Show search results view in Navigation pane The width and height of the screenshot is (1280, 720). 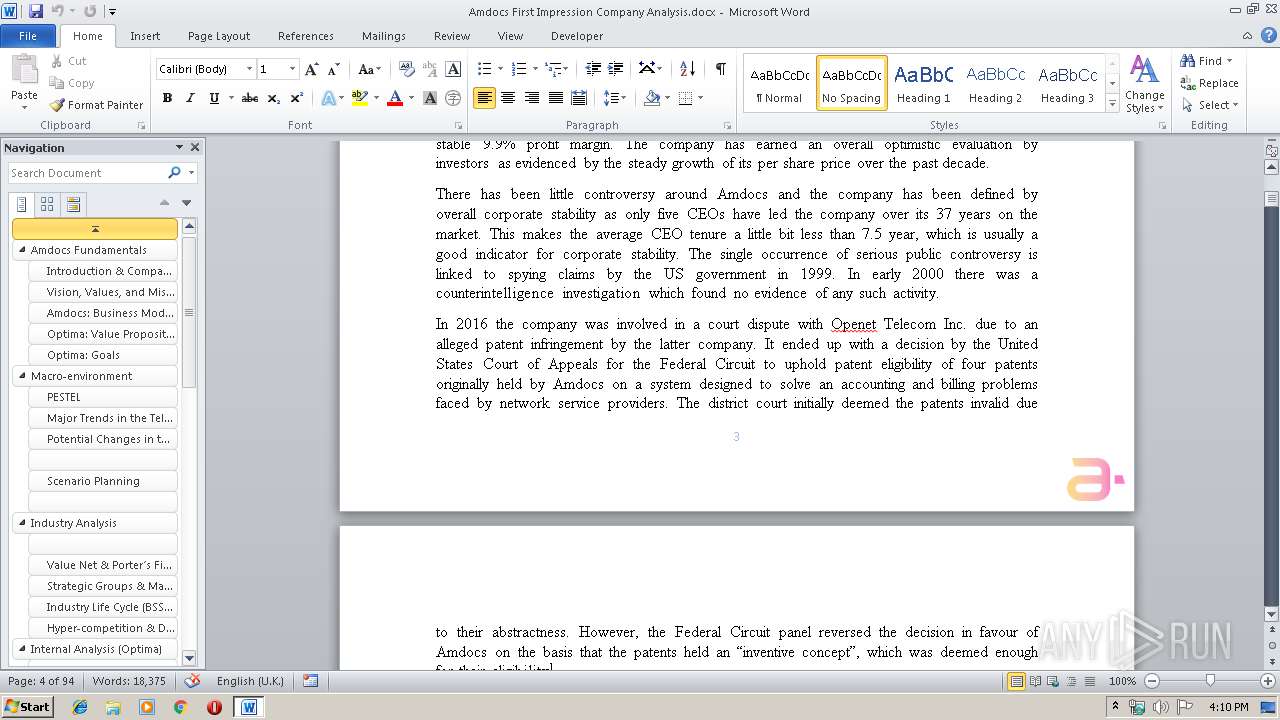pos(73,204)
